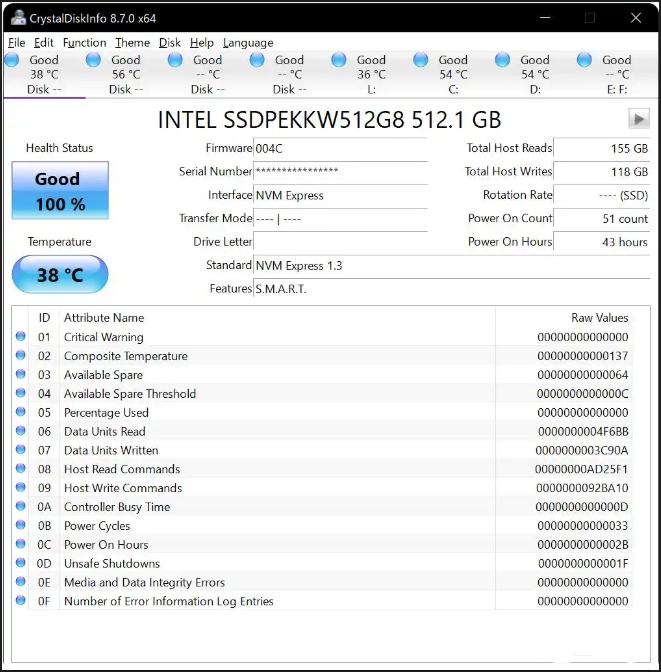Click the Attribute Name column header

point(104,318)
